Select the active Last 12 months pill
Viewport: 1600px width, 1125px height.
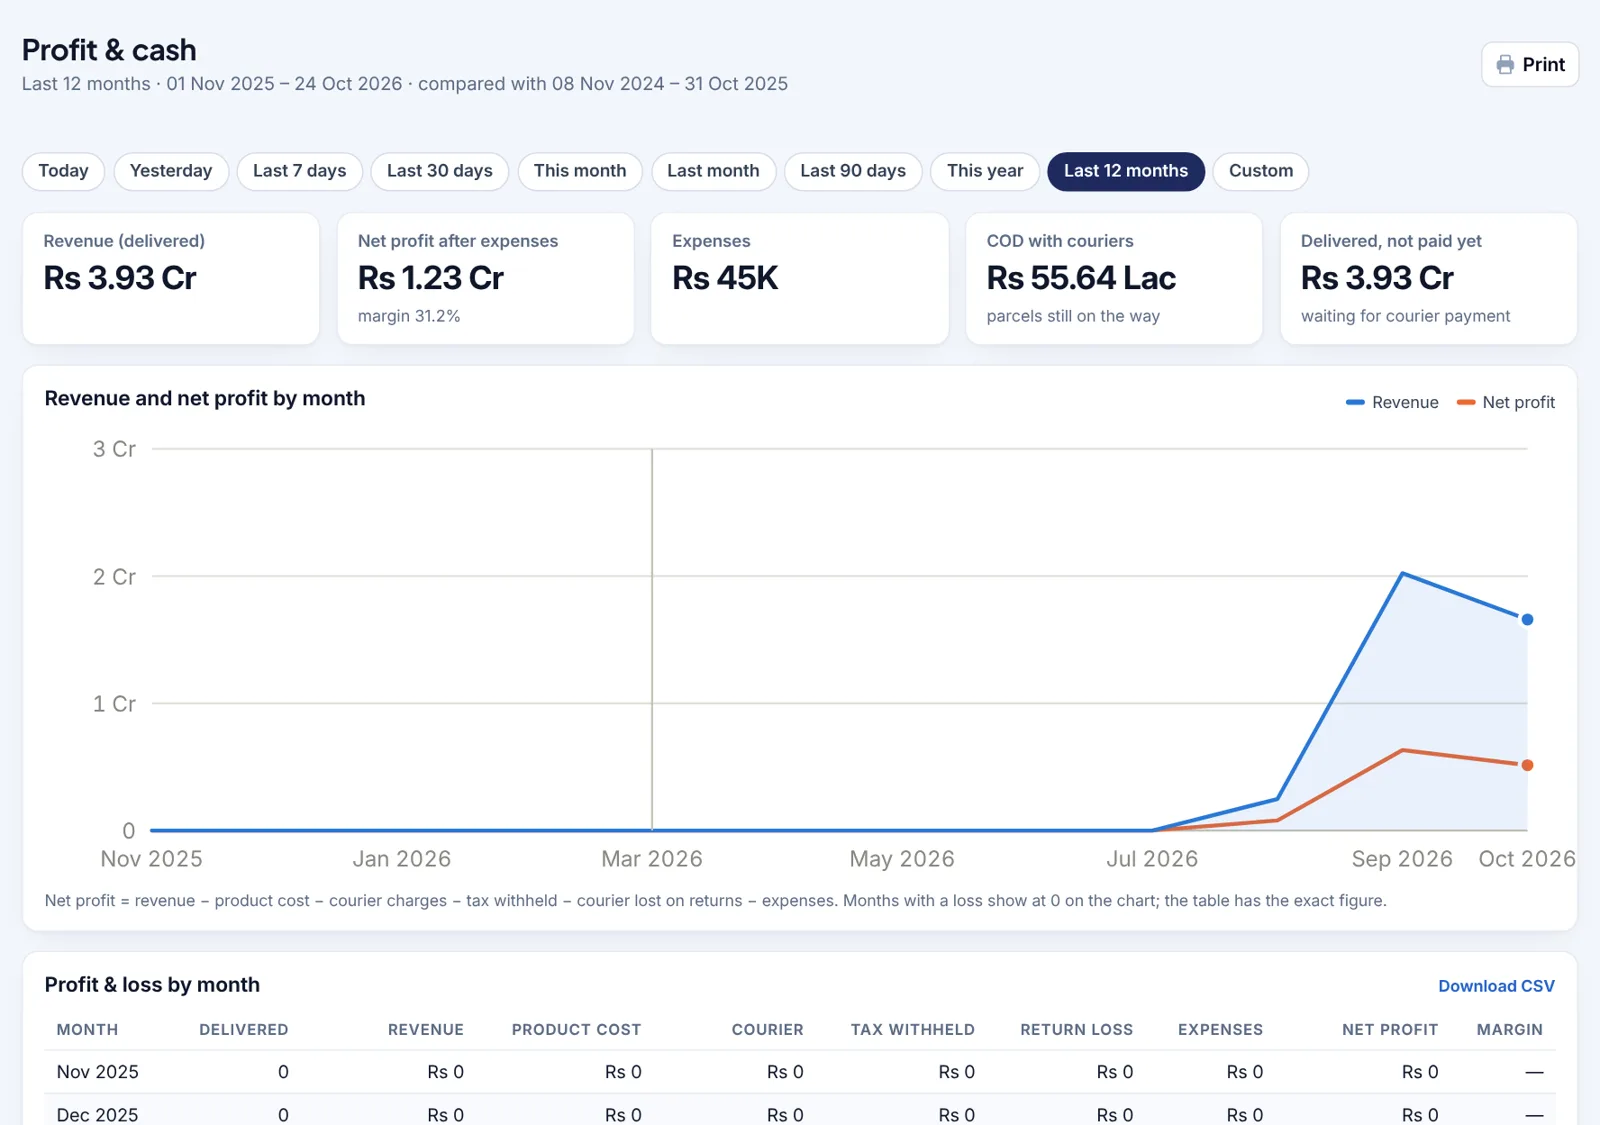(1126, 171)
